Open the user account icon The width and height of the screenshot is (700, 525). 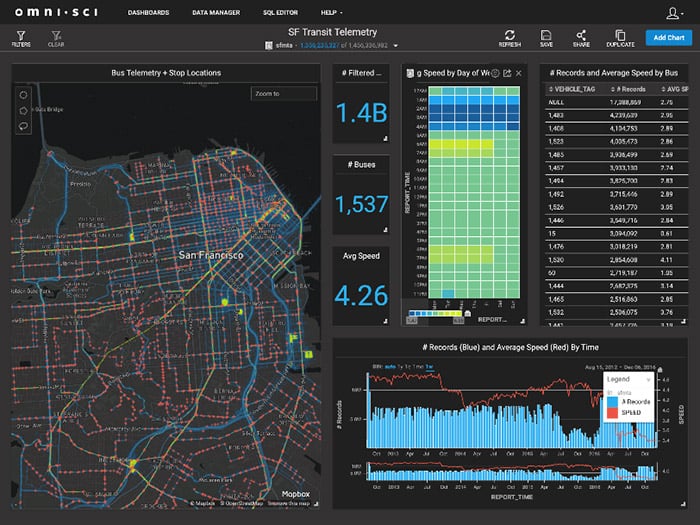675,13
